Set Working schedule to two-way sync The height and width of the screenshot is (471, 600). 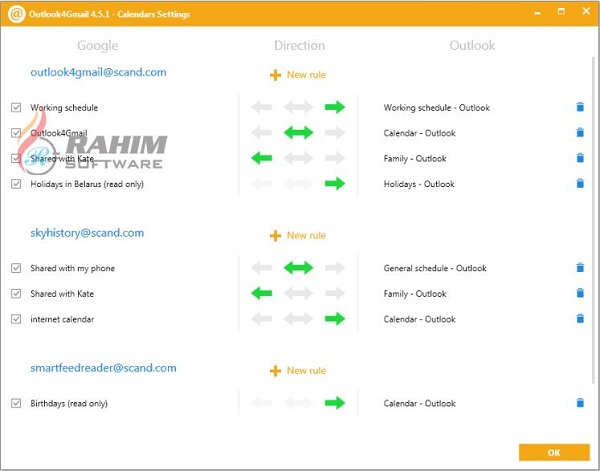[x=298, y=107]
